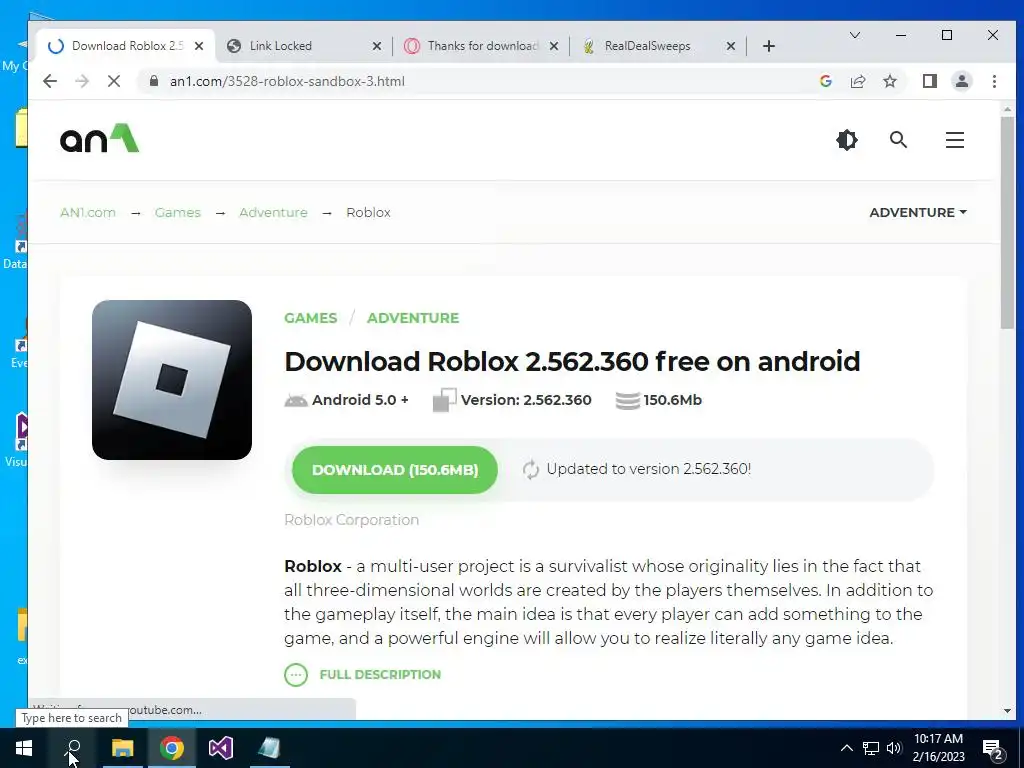Click the share this page icon
Image resolution: width=1024 pixels, height=768 pixels.
point(857,81)
